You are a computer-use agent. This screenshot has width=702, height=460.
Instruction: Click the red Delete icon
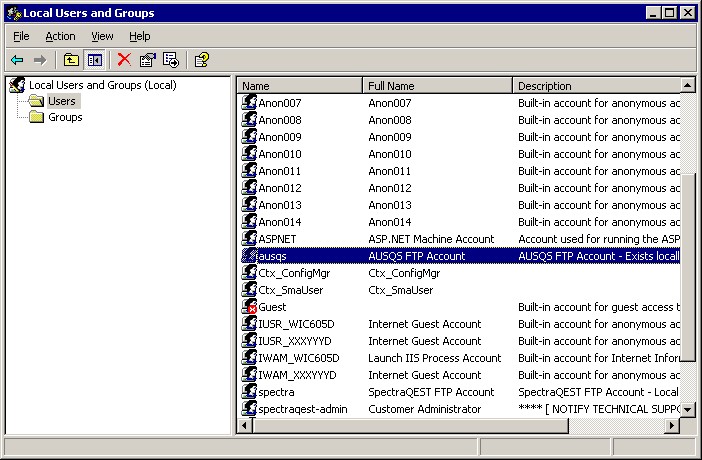tap(124, 60)
